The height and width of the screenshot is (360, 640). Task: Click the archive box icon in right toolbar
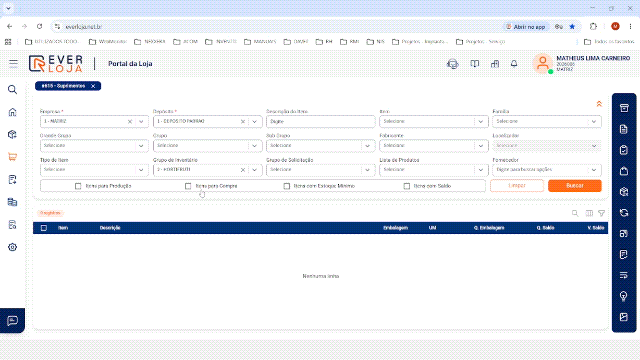click(x=624, y=108)
